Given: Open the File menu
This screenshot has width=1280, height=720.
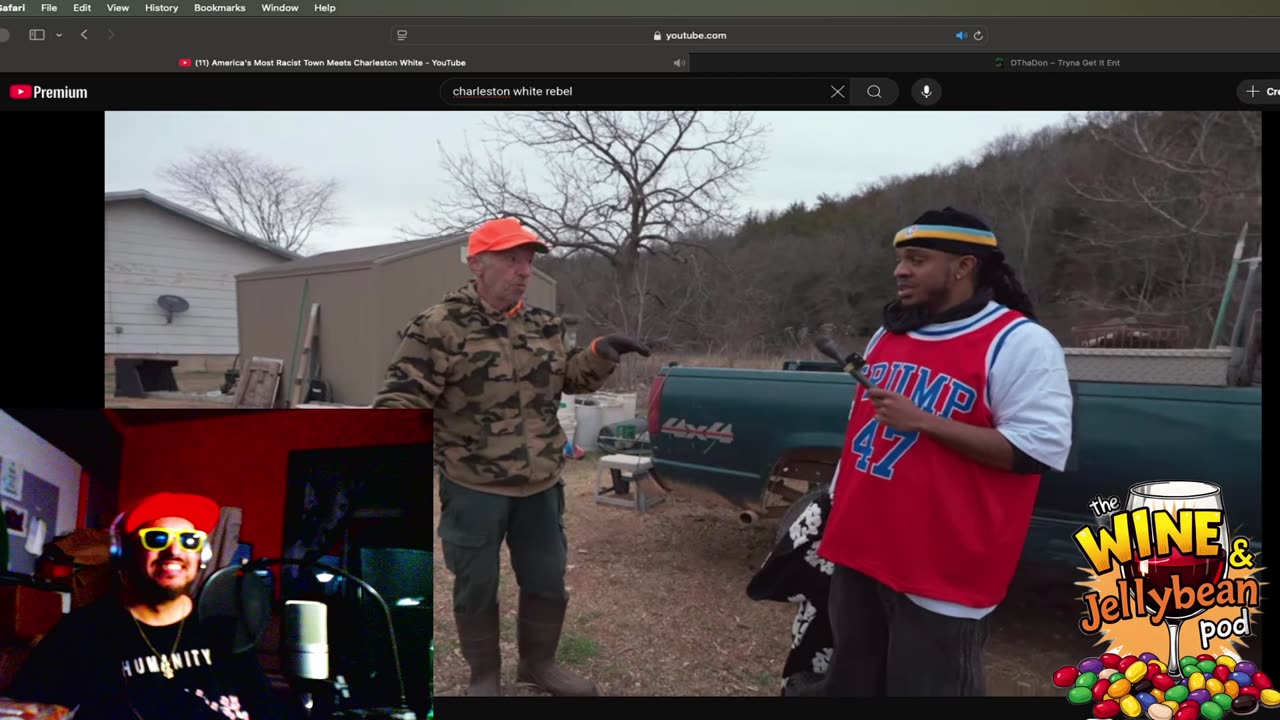Looking at the screenshot, I should click(x=49, y=8).
